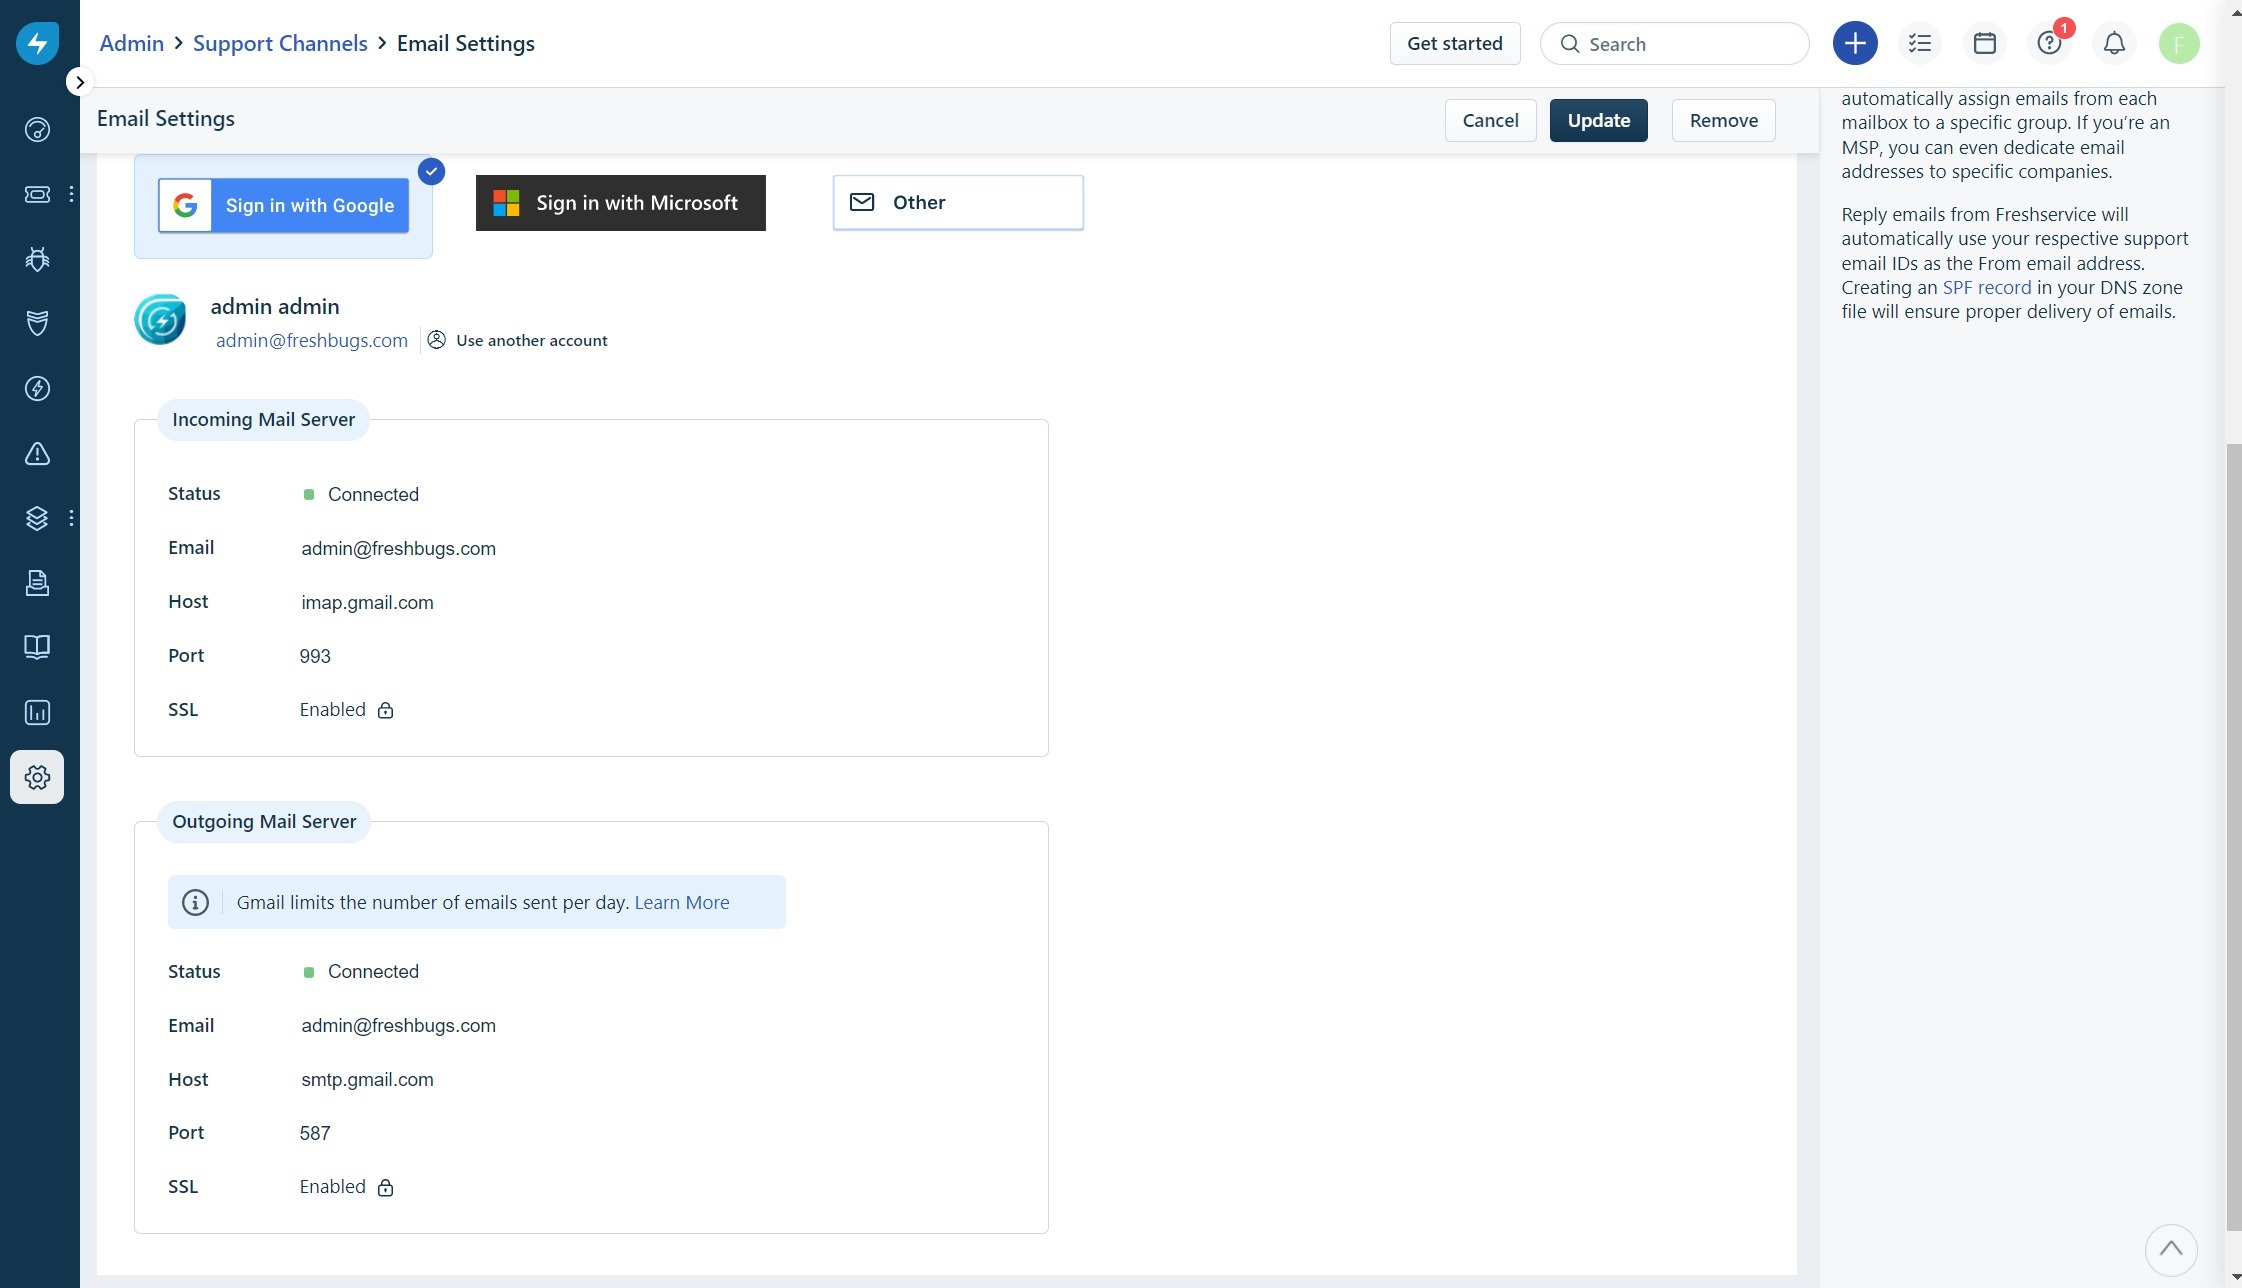Open the user avatar menu
This screenshot has height=1288, width=2242.
(x=2178, y=43)
